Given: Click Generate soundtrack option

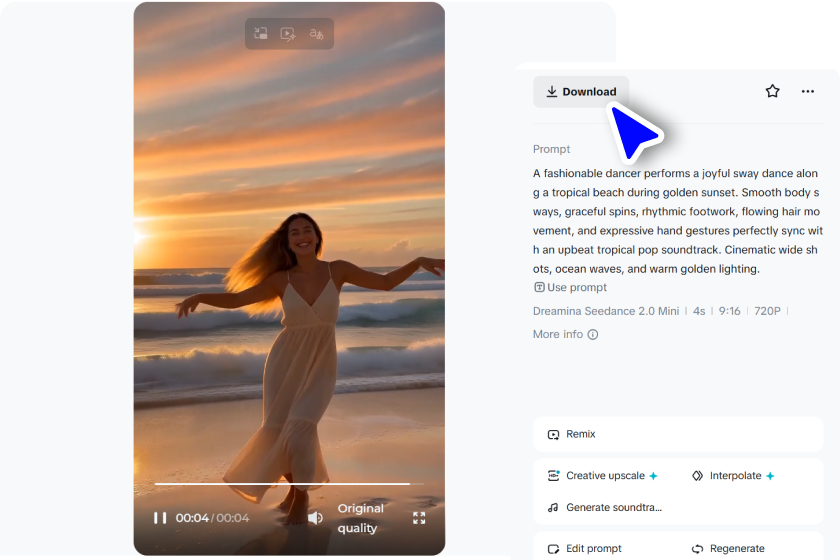Looking at the screenshot, I should (x=604, y=507).
